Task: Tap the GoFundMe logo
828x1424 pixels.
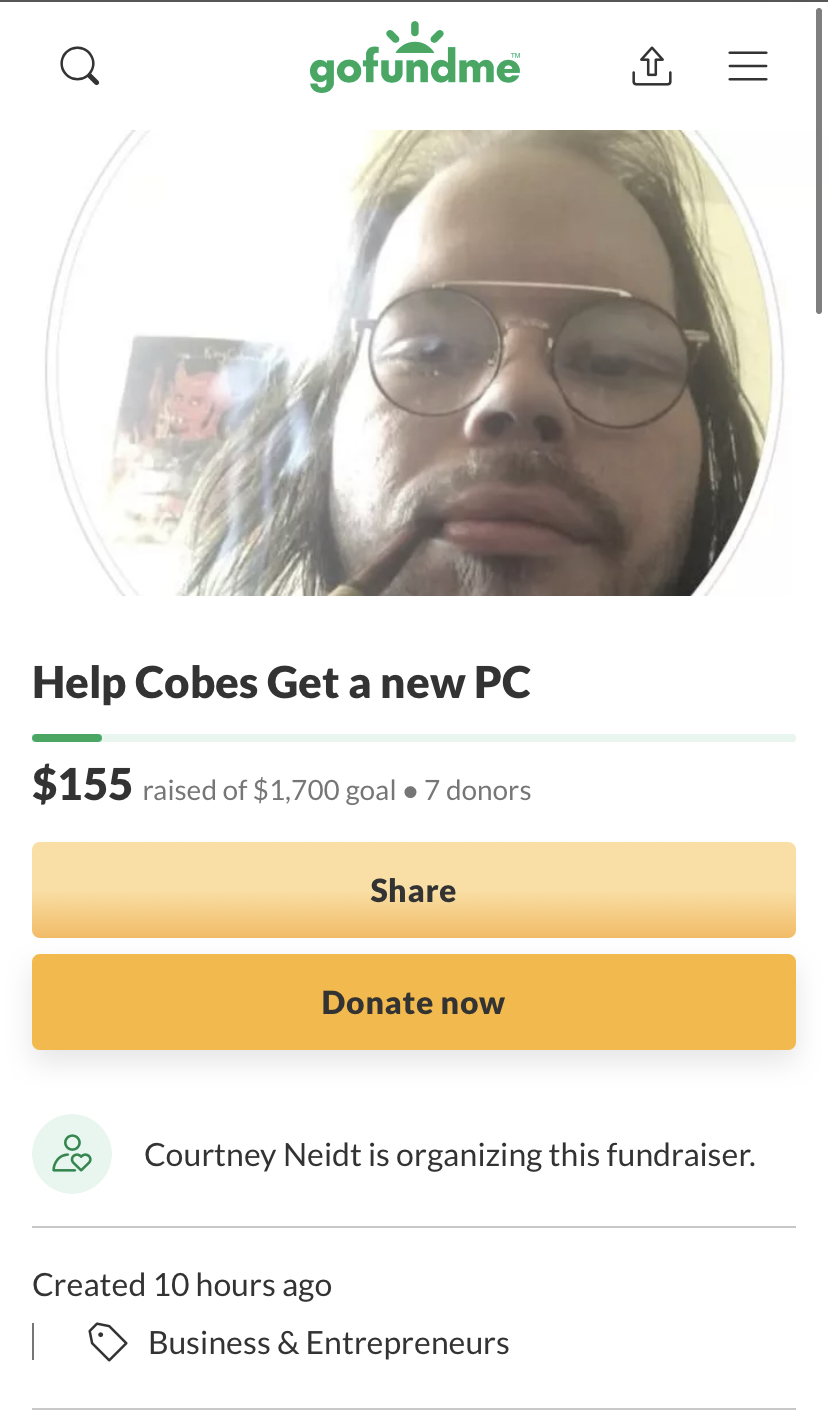Action: point(415,58)
